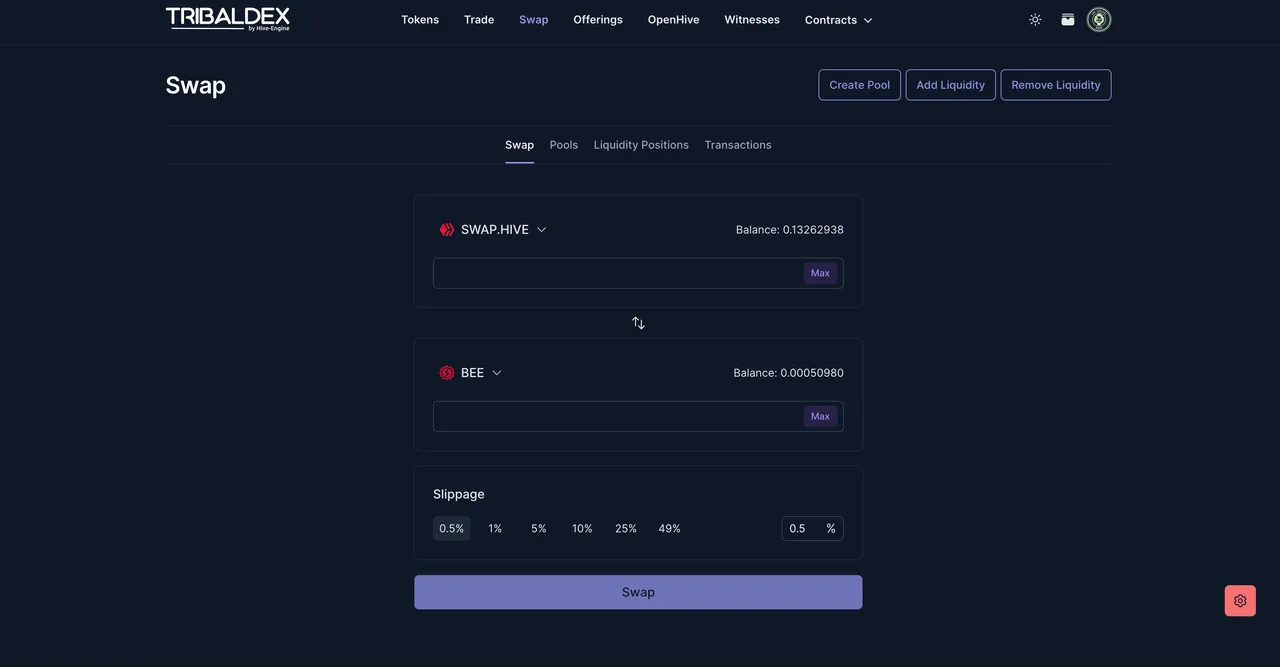This screenshot has width=1280, height=667.
Task: Switch to the Transactions tab
Action: click(x=738, y=145)
